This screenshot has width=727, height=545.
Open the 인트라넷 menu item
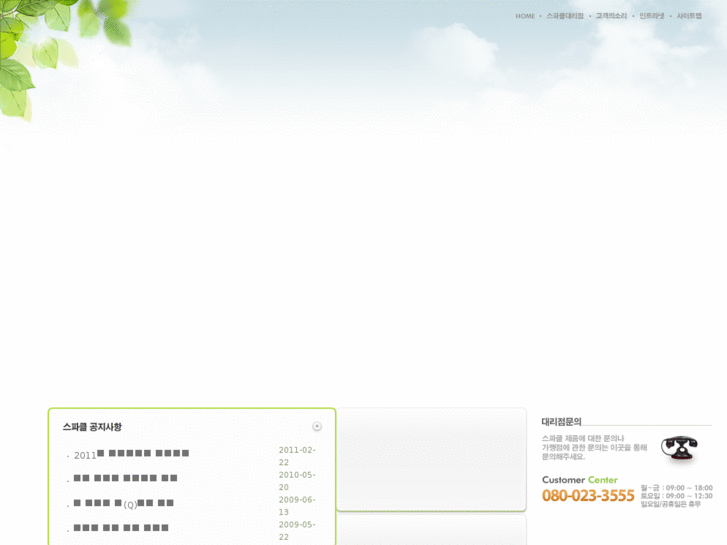coord(651,16)
